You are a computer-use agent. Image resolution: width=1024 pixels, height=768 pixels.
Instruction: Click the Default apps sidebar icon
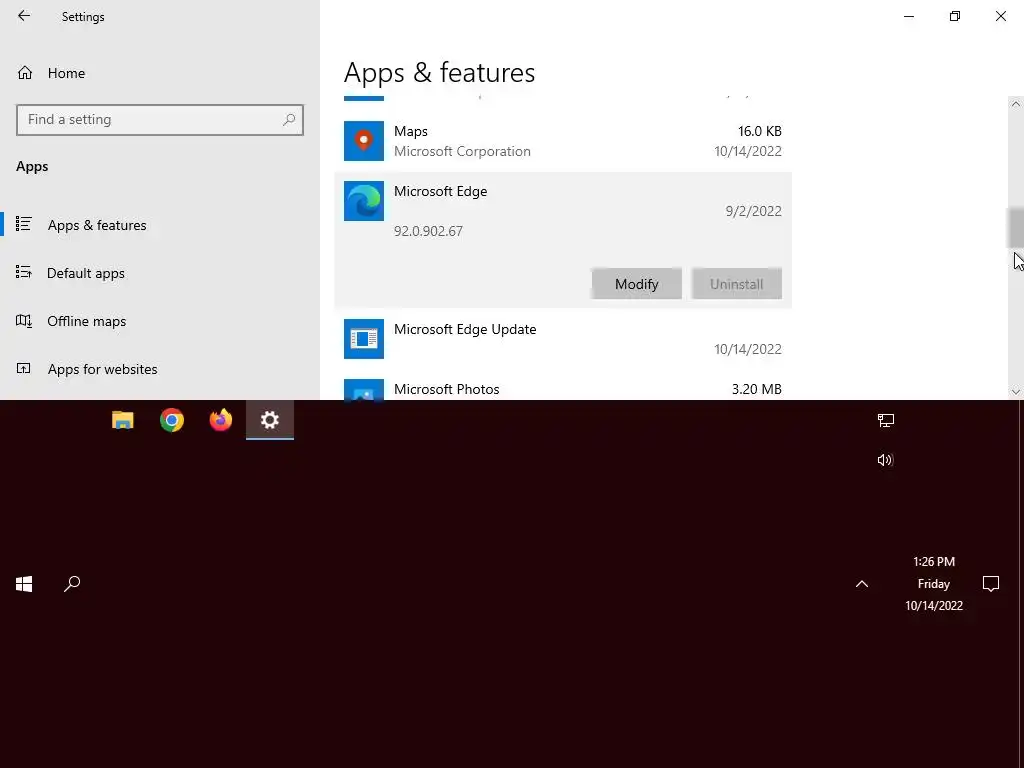[x=24, y=272]
